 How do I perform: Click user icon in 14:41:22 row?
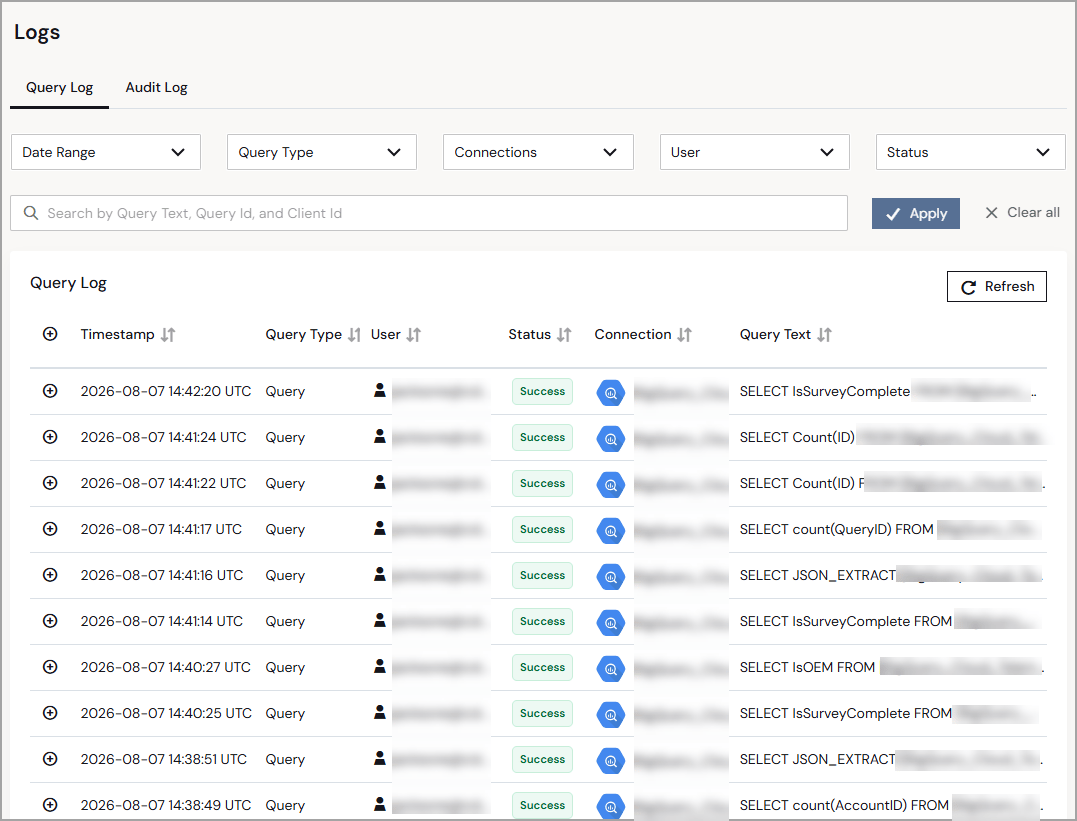pos(379,482)
